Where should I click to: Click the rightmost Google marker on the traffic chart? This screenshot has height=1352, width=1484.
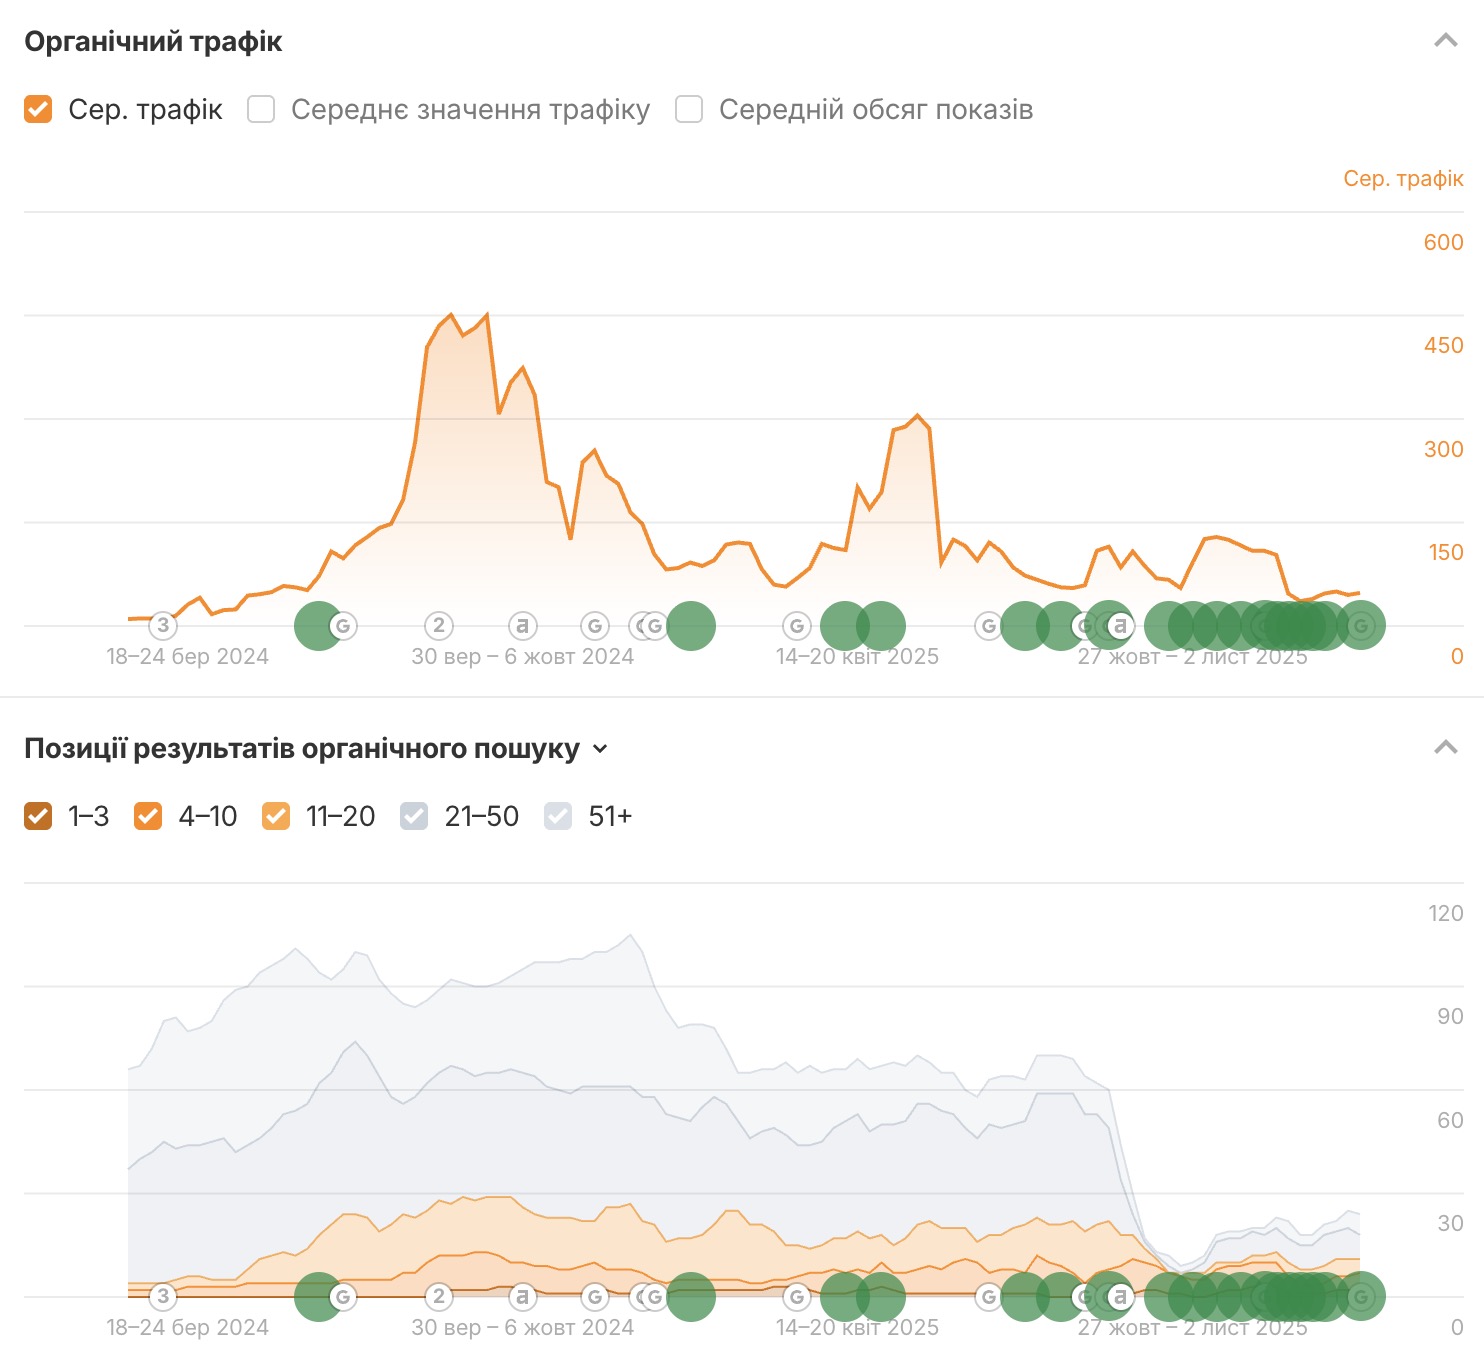(x=1361, y=626)
